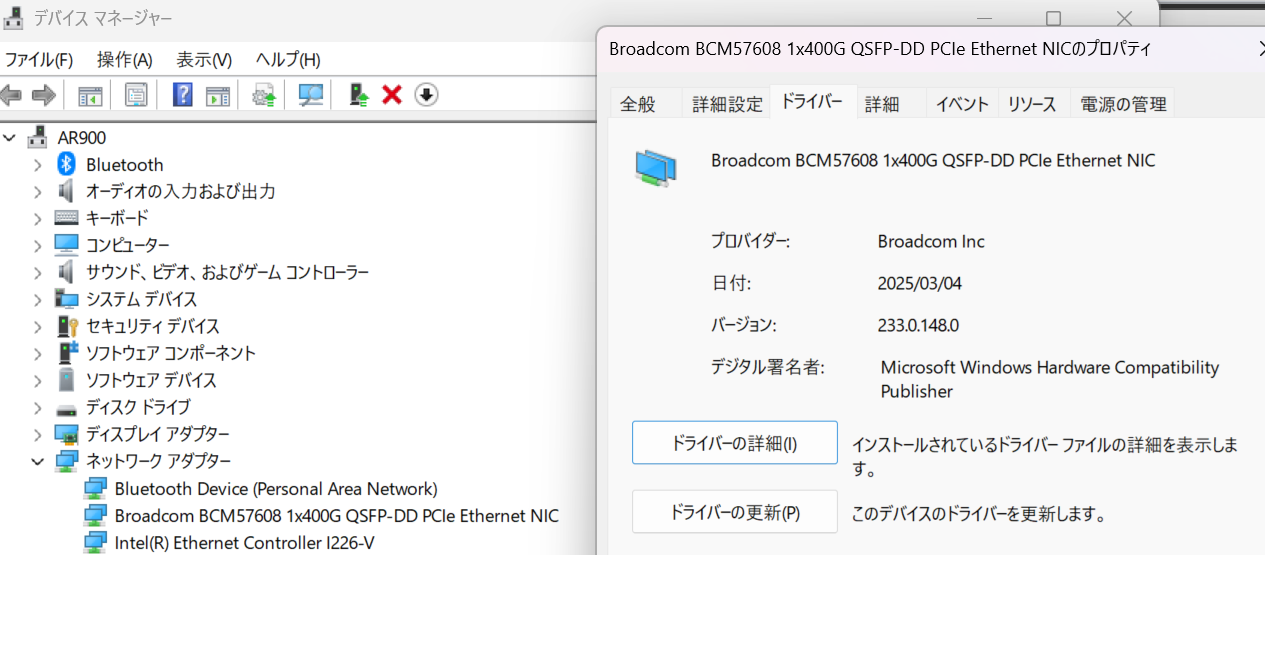Click the monitor icon beside コンピューター
This screenshot has height=648, width=1265.
pyautogui.click(x=66, y=245)
